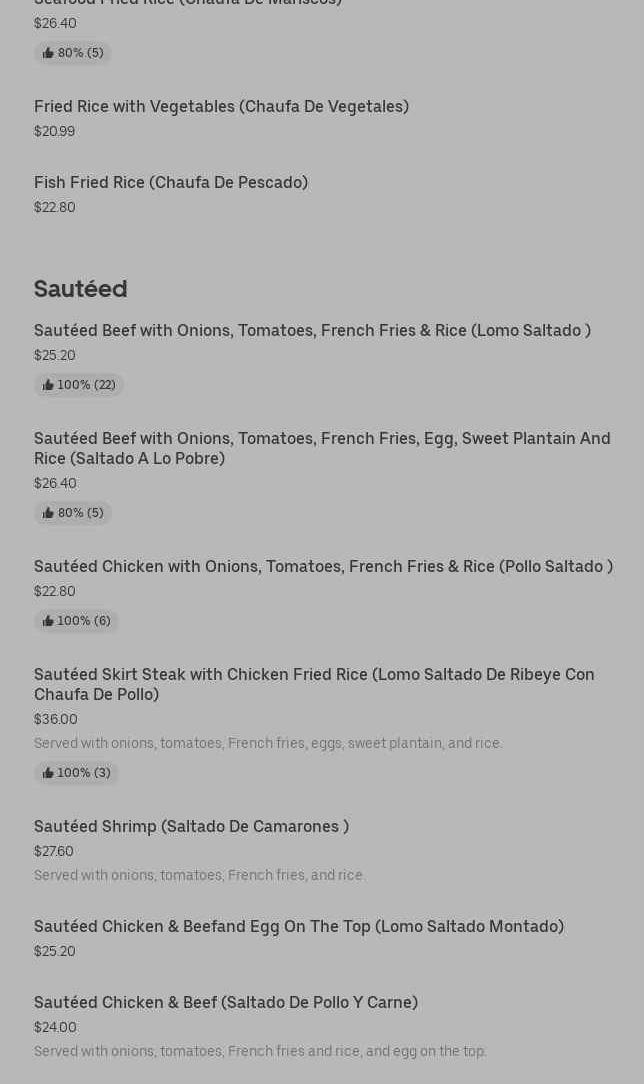Click thumbs-up icon under the topmost $26.40 item
This screenshot has height=1084, width=644.
click(48, 53)
